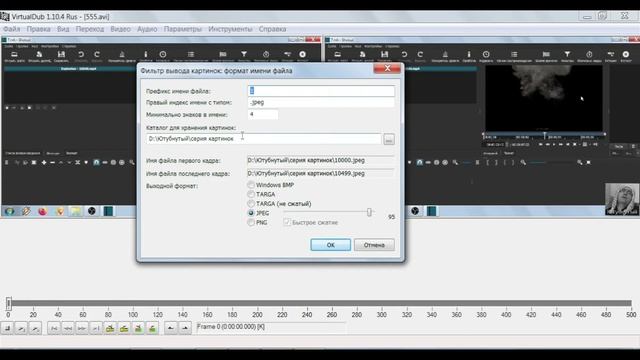640x360 pixels.
Task: Open the Параметры menu
Action: tap(183, 29)
